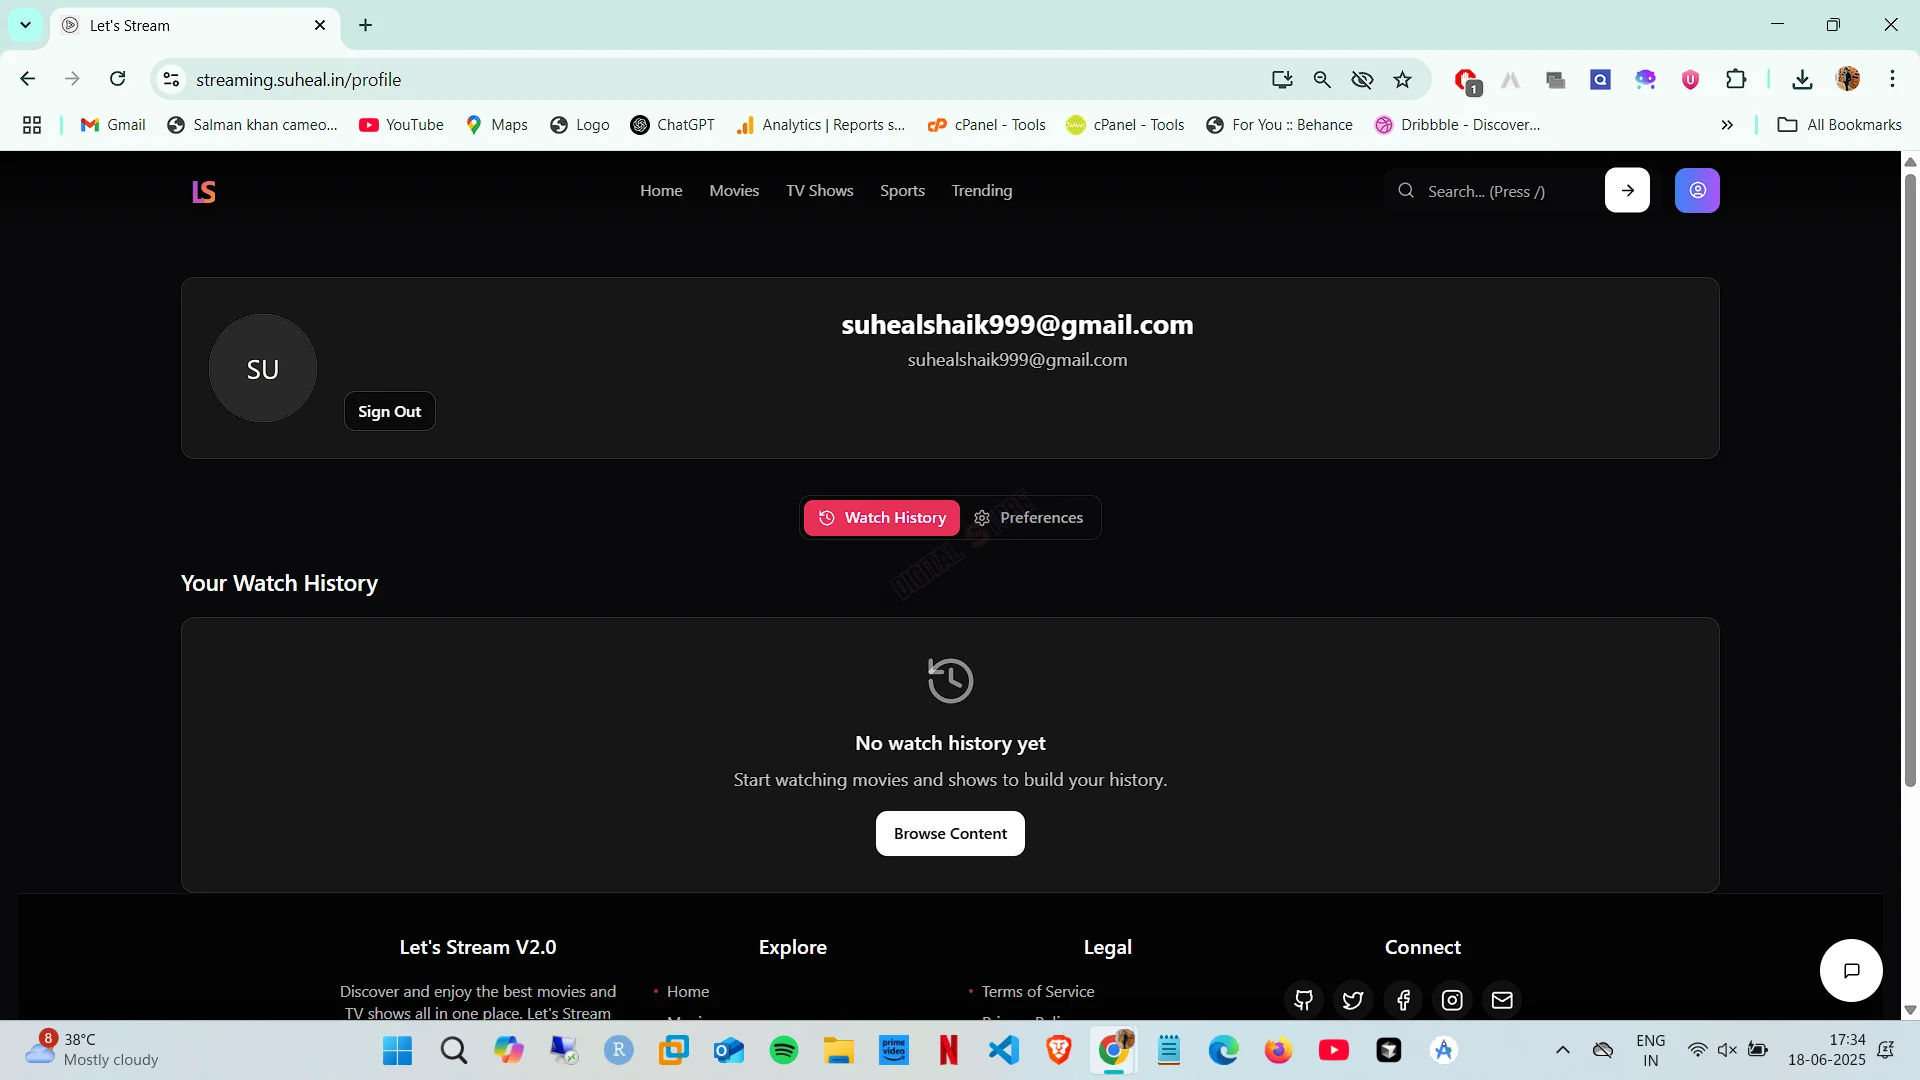Focus the Search input field
Image resolution: width=1920 pixels, height=1080 pixels.
pos(1490,191)
